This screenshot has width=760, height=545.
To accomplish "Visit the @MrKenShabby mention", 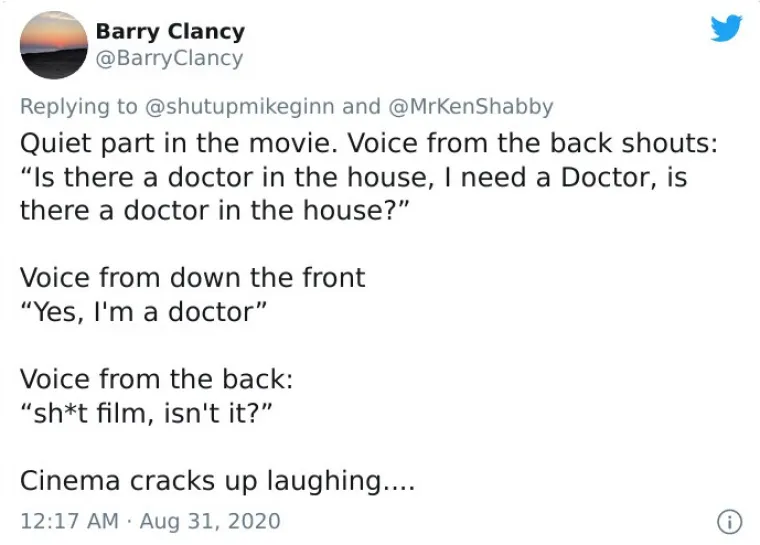I will click(x=471, y=107).
